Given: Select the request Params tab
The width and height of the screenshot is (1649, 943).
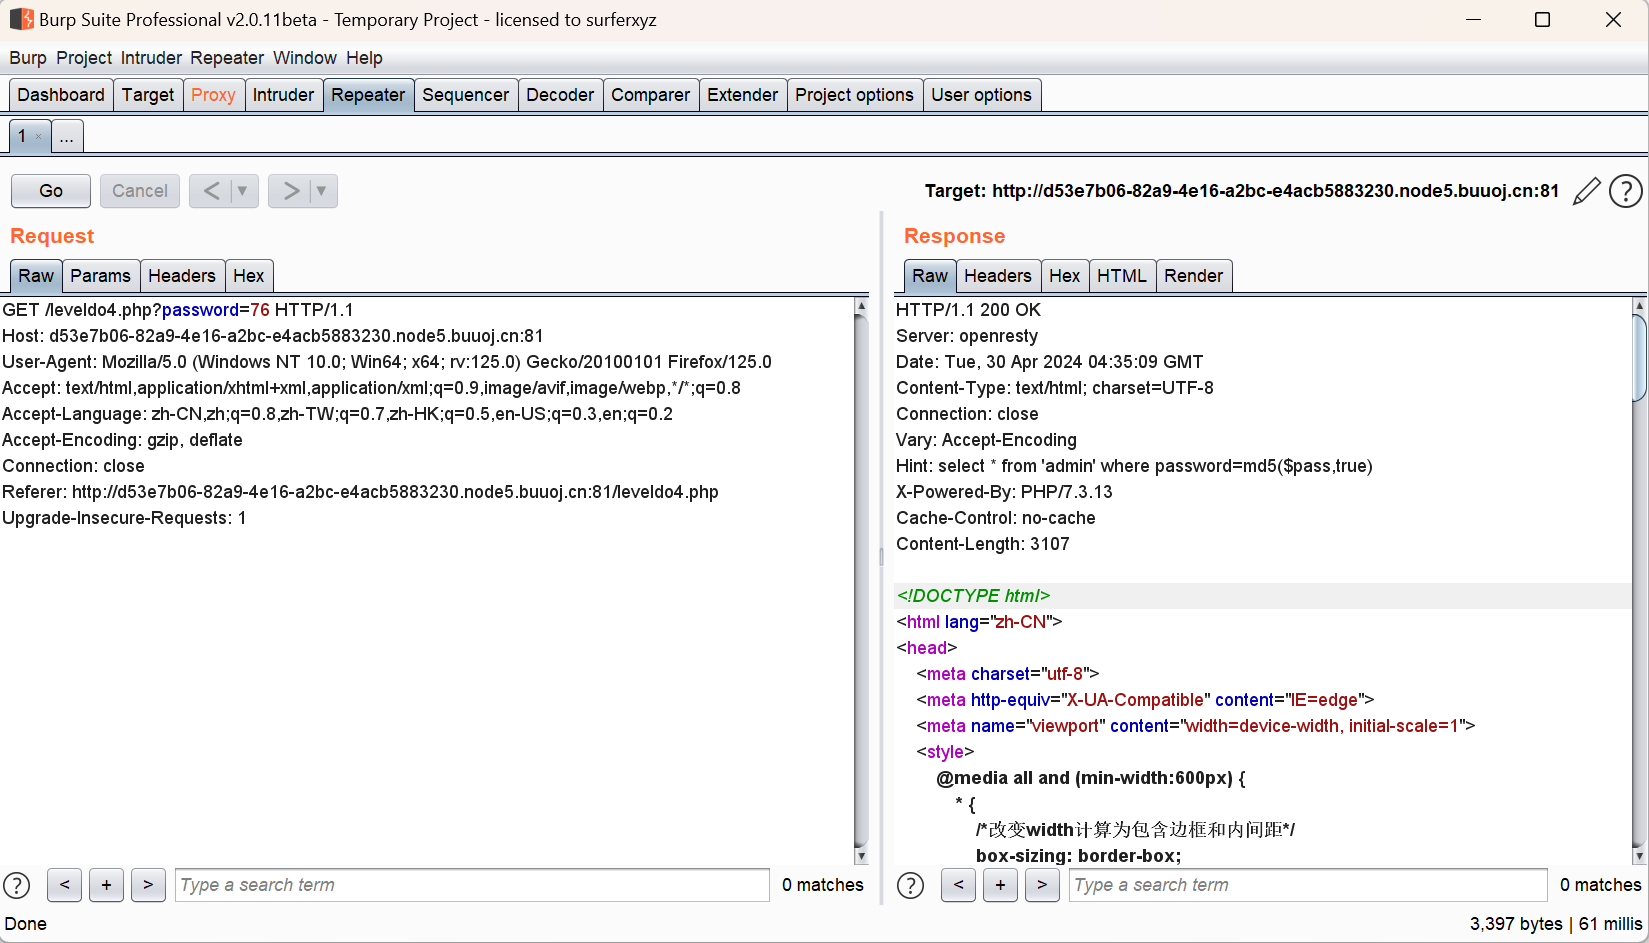Looking at the screenshot, I should [x=100, y=276].
